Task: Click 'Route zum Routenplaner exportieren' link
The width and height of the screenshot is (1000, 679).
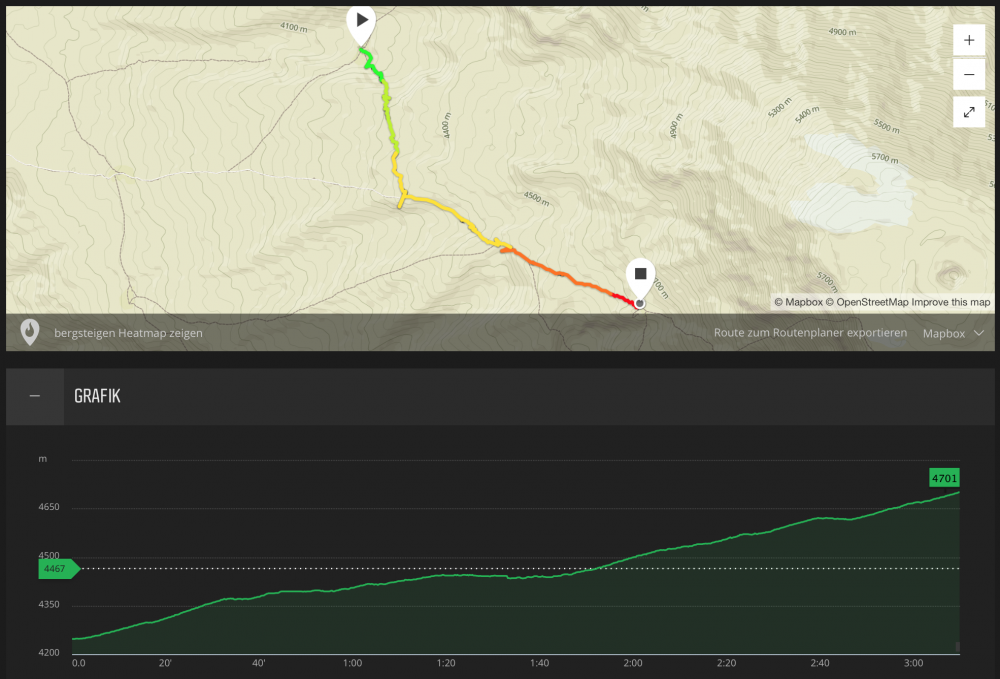Action: [x=810, y=333]
